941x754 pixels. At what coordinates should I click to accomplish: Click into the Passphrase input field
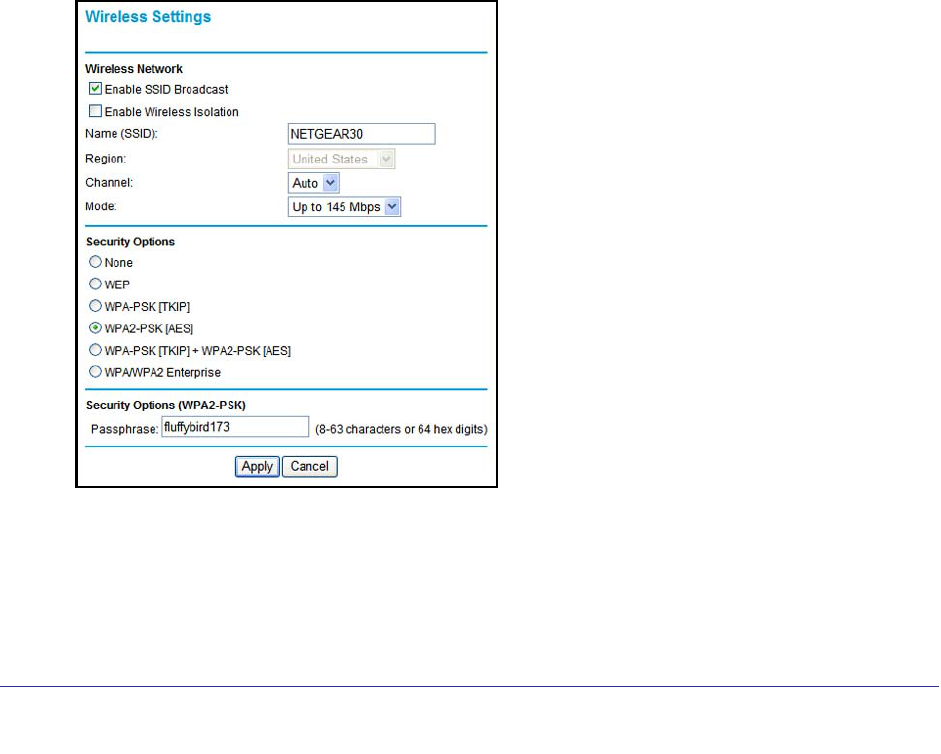point(235,427)
